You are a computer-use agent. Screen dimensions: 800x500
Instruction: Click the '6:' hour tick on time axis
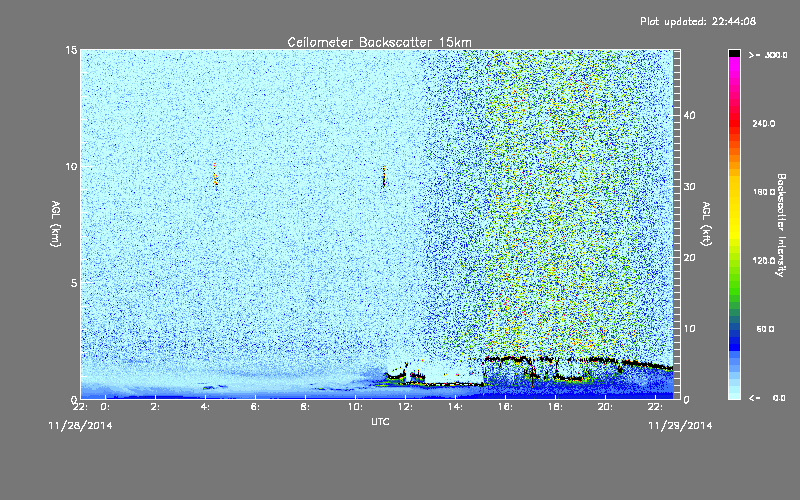pyautogui.click(x=256, y=407)
